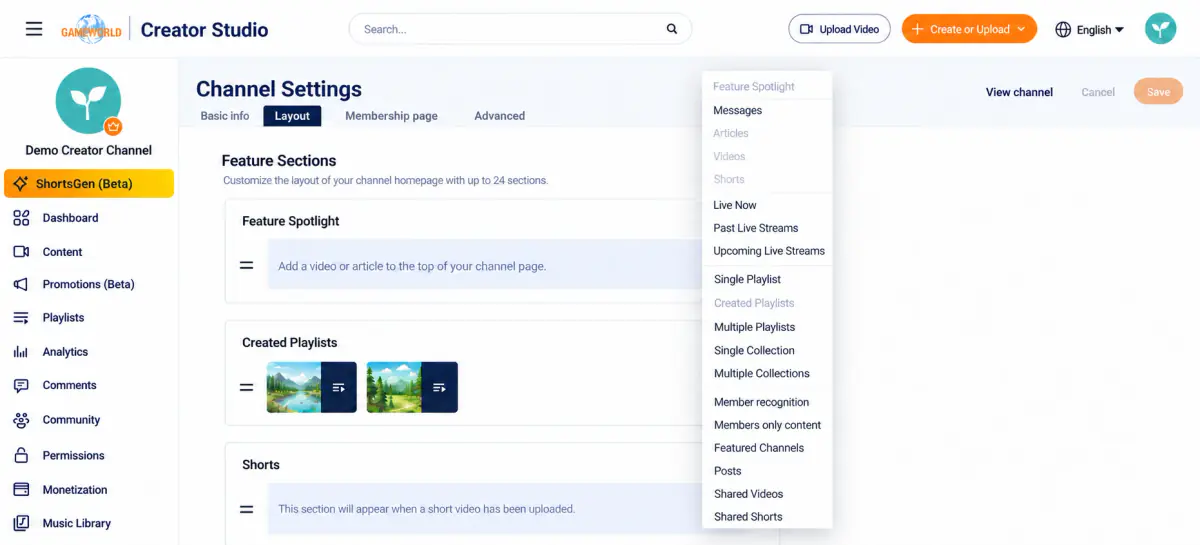Open ShortsGen (Beta) in sidebar
This screenshot has width=1200, height=545.
coord(88,184)
